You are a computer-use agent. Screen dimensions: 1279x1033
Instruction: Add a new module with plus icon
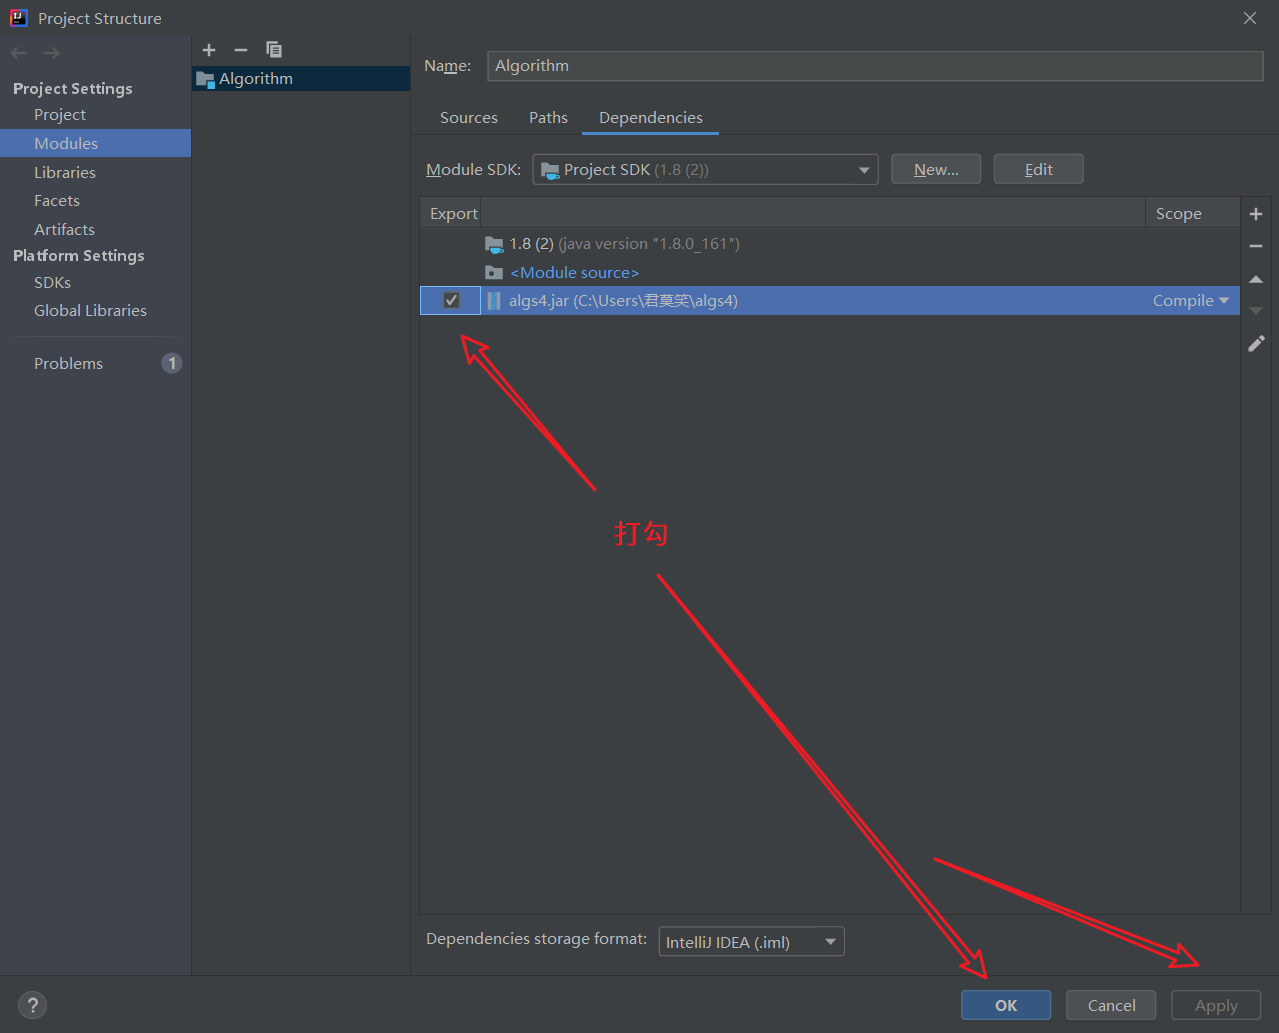[209, 50]
